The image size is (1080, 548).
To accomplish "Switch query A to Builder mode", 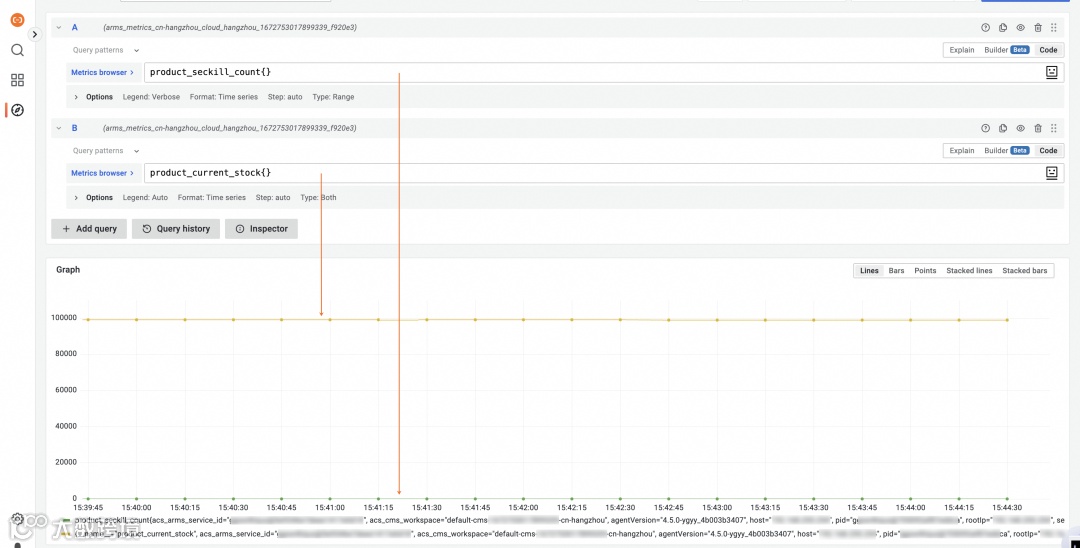I will (1006, 50).
